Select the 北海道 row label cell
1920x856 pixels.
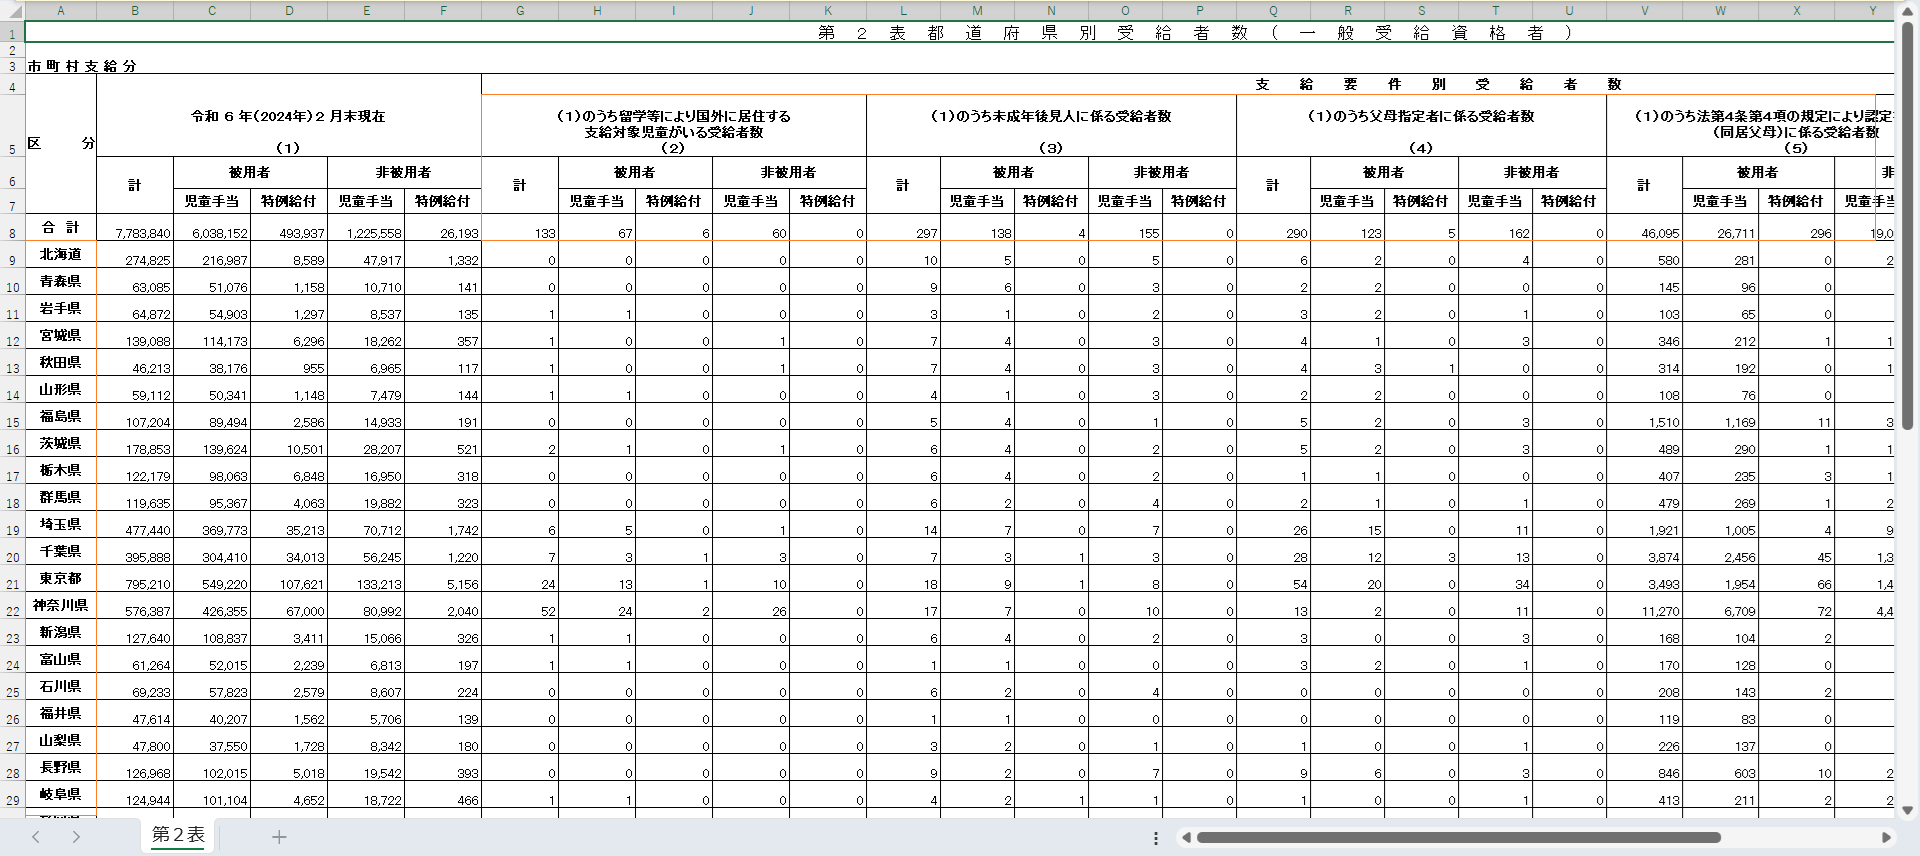[x=61, y=255]
